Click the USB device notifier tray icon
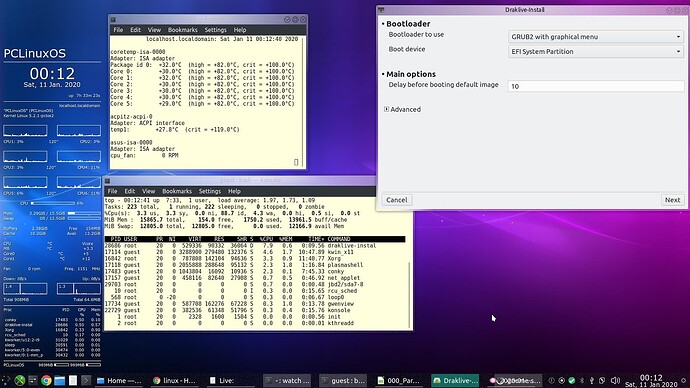 pyautogui.click(x=592, y=381)
